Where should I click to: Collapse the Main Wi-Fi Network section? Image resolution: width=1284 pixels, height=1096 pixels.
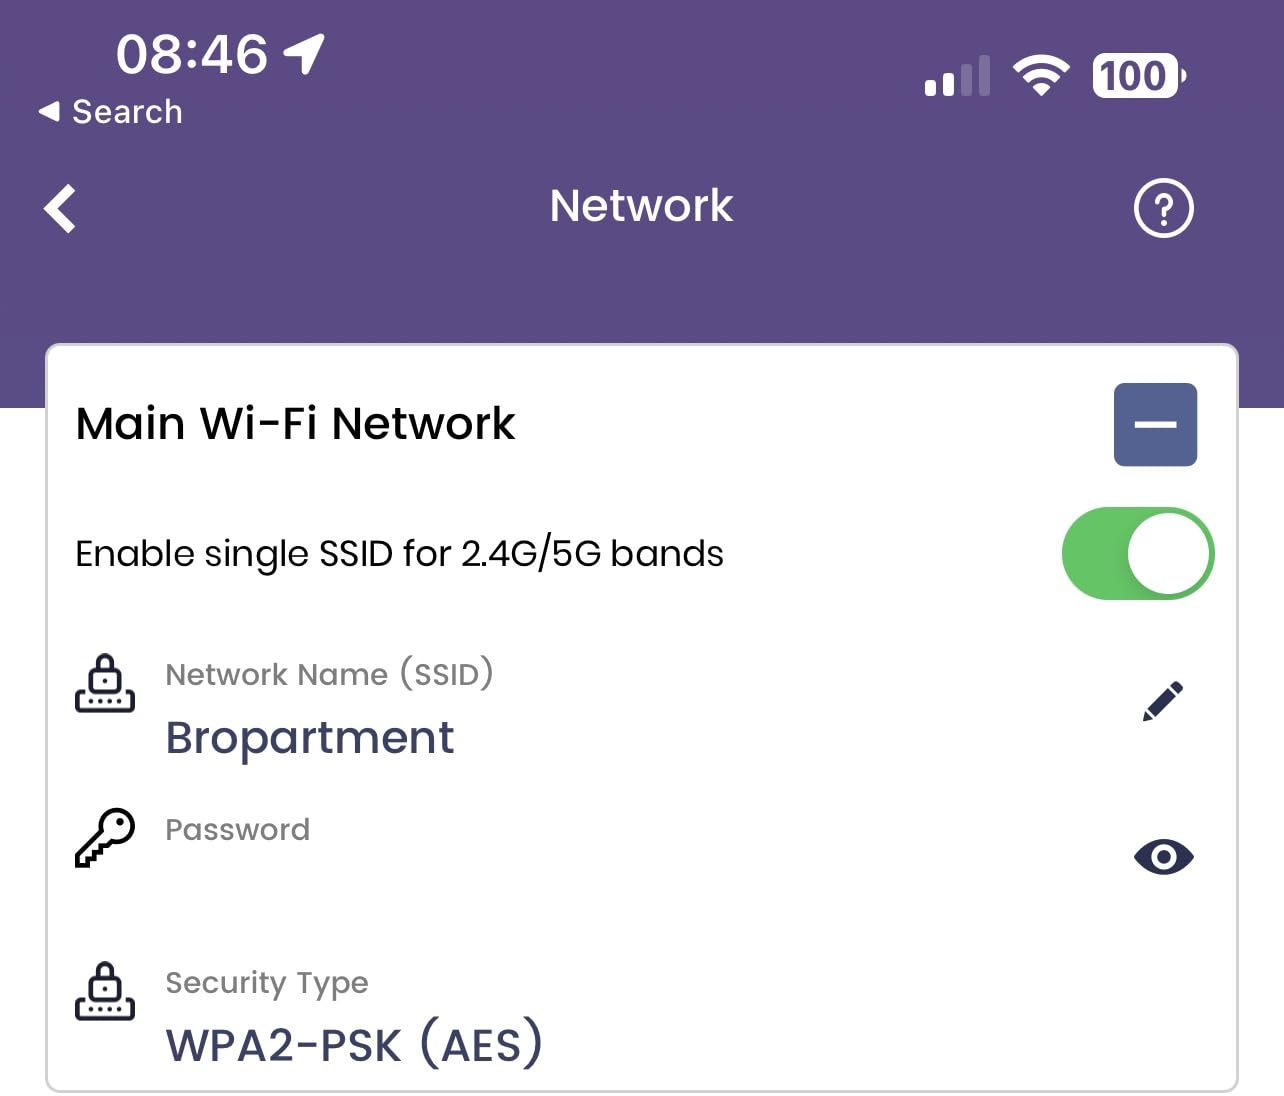pyautogui.click(x=1155, y=424)
